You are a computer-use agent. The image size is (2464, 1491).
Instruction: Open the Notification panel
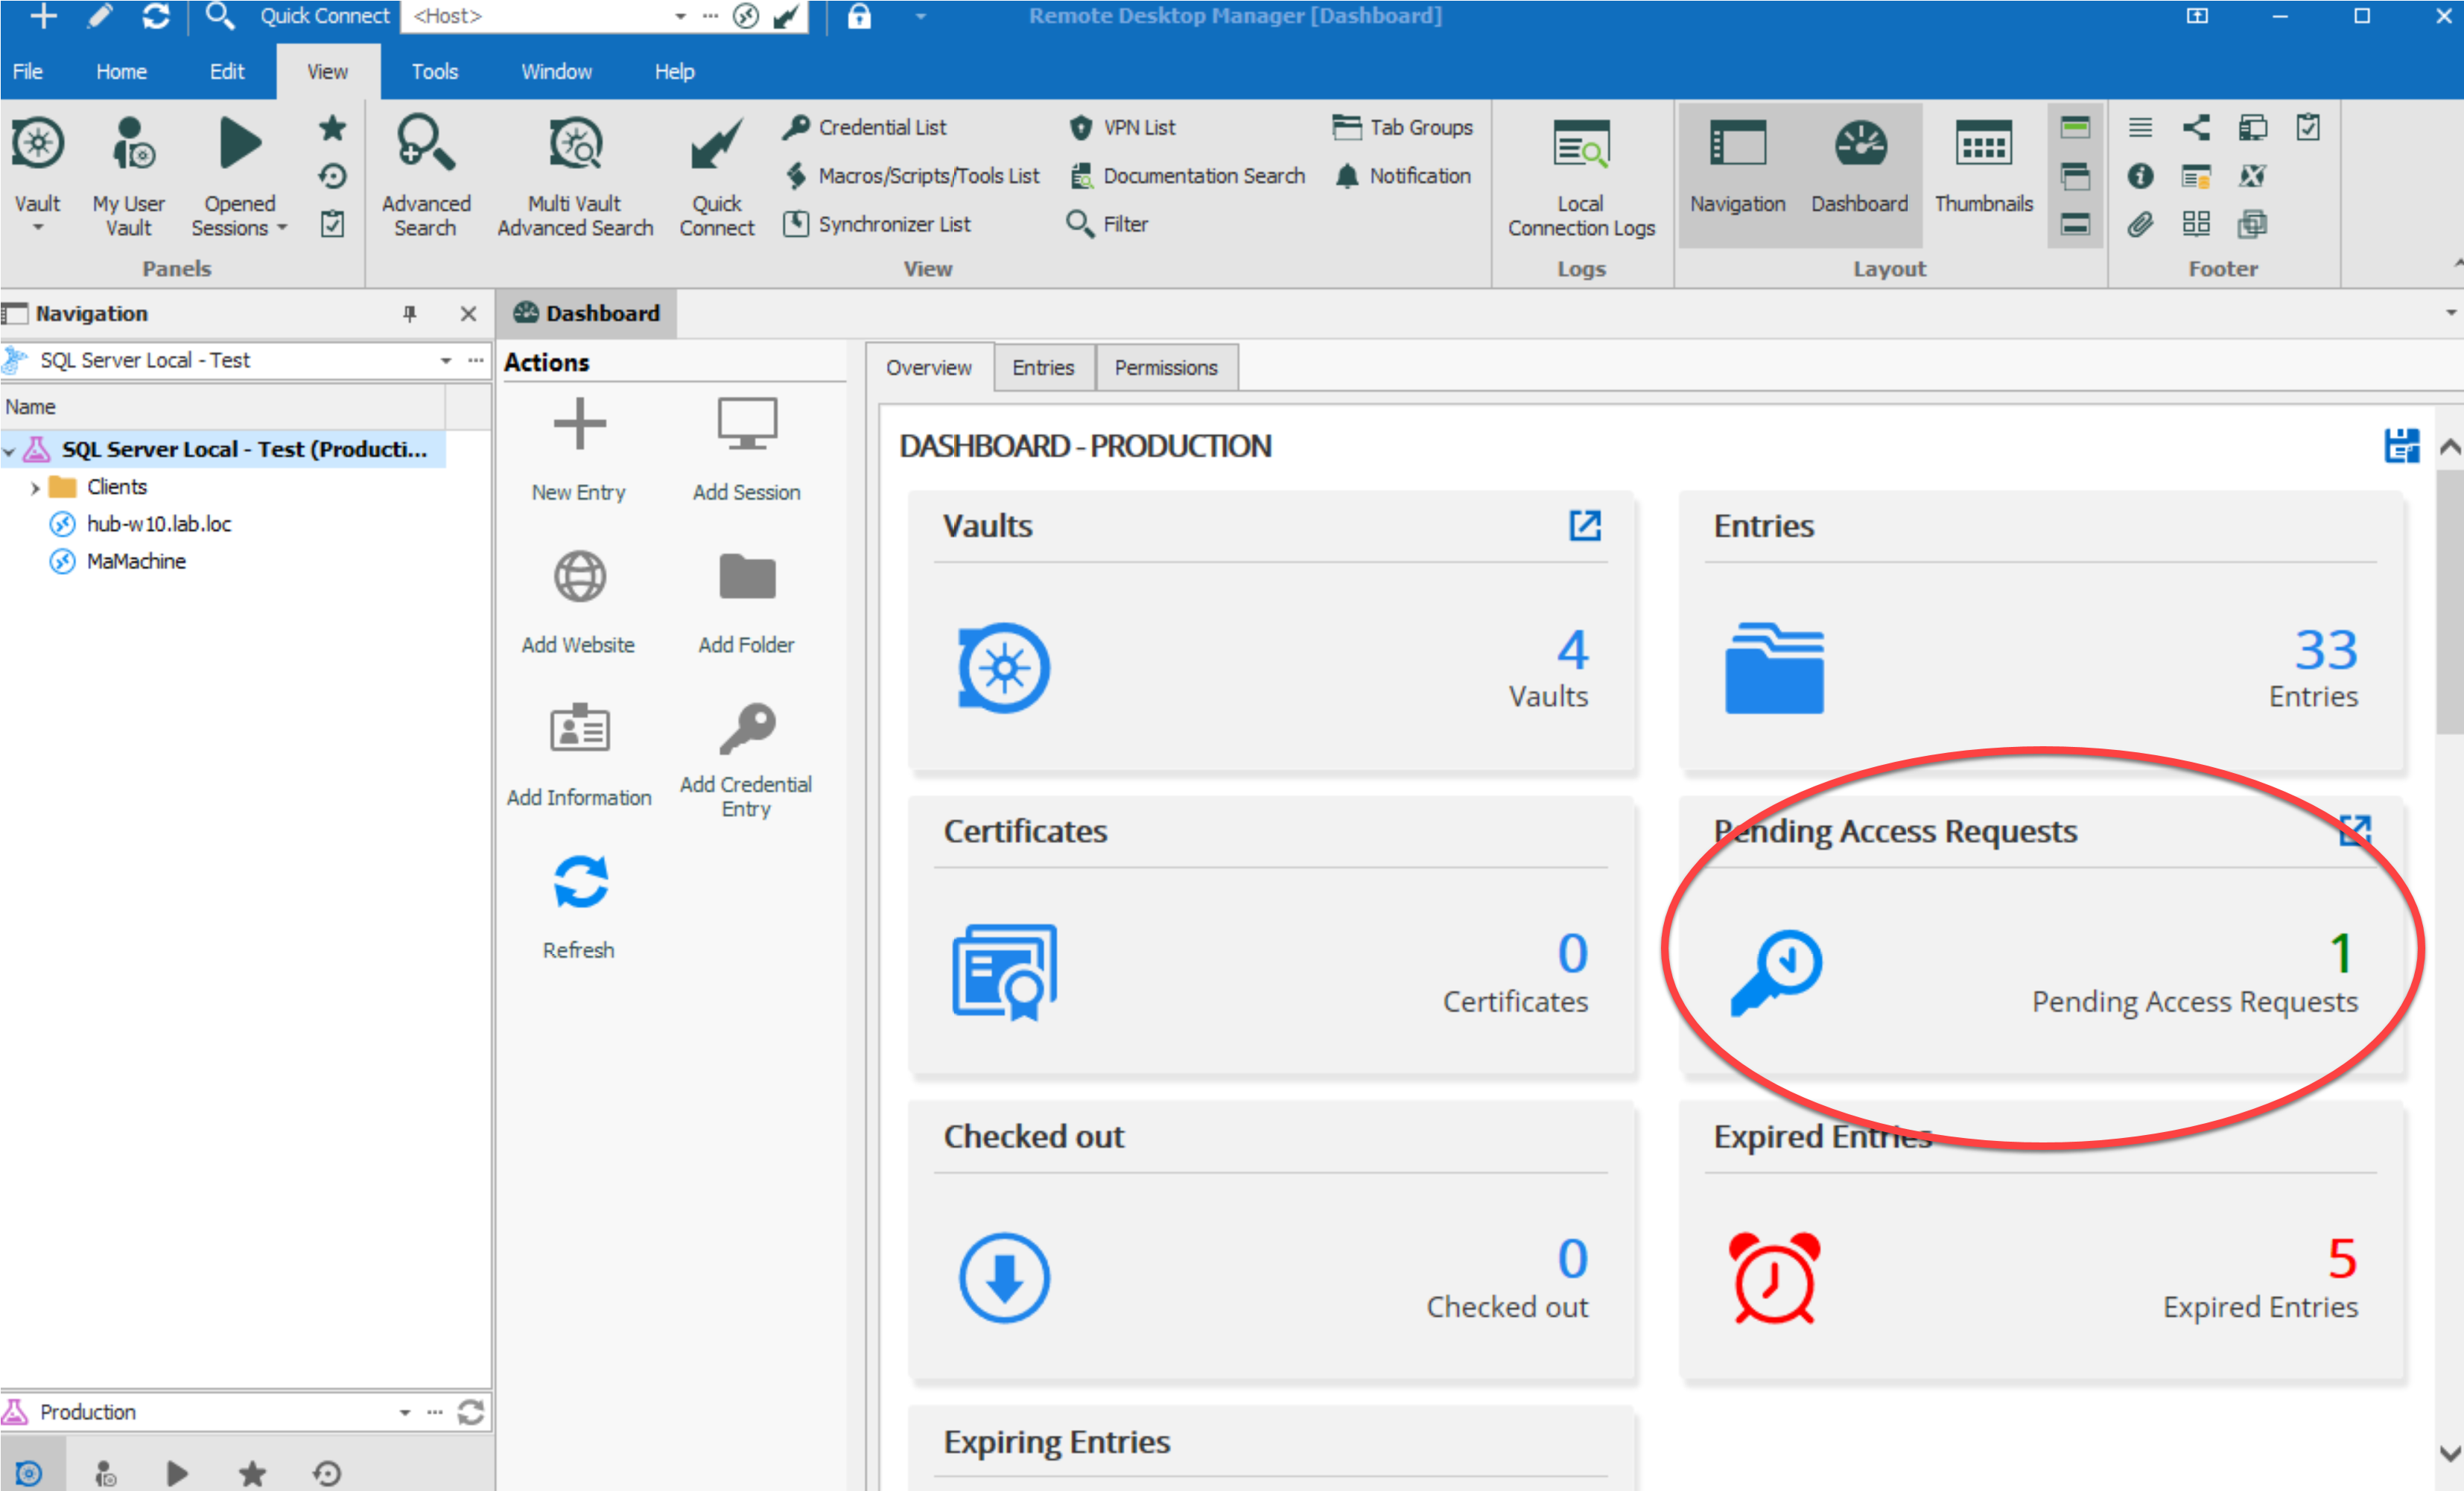(1404, 176)
